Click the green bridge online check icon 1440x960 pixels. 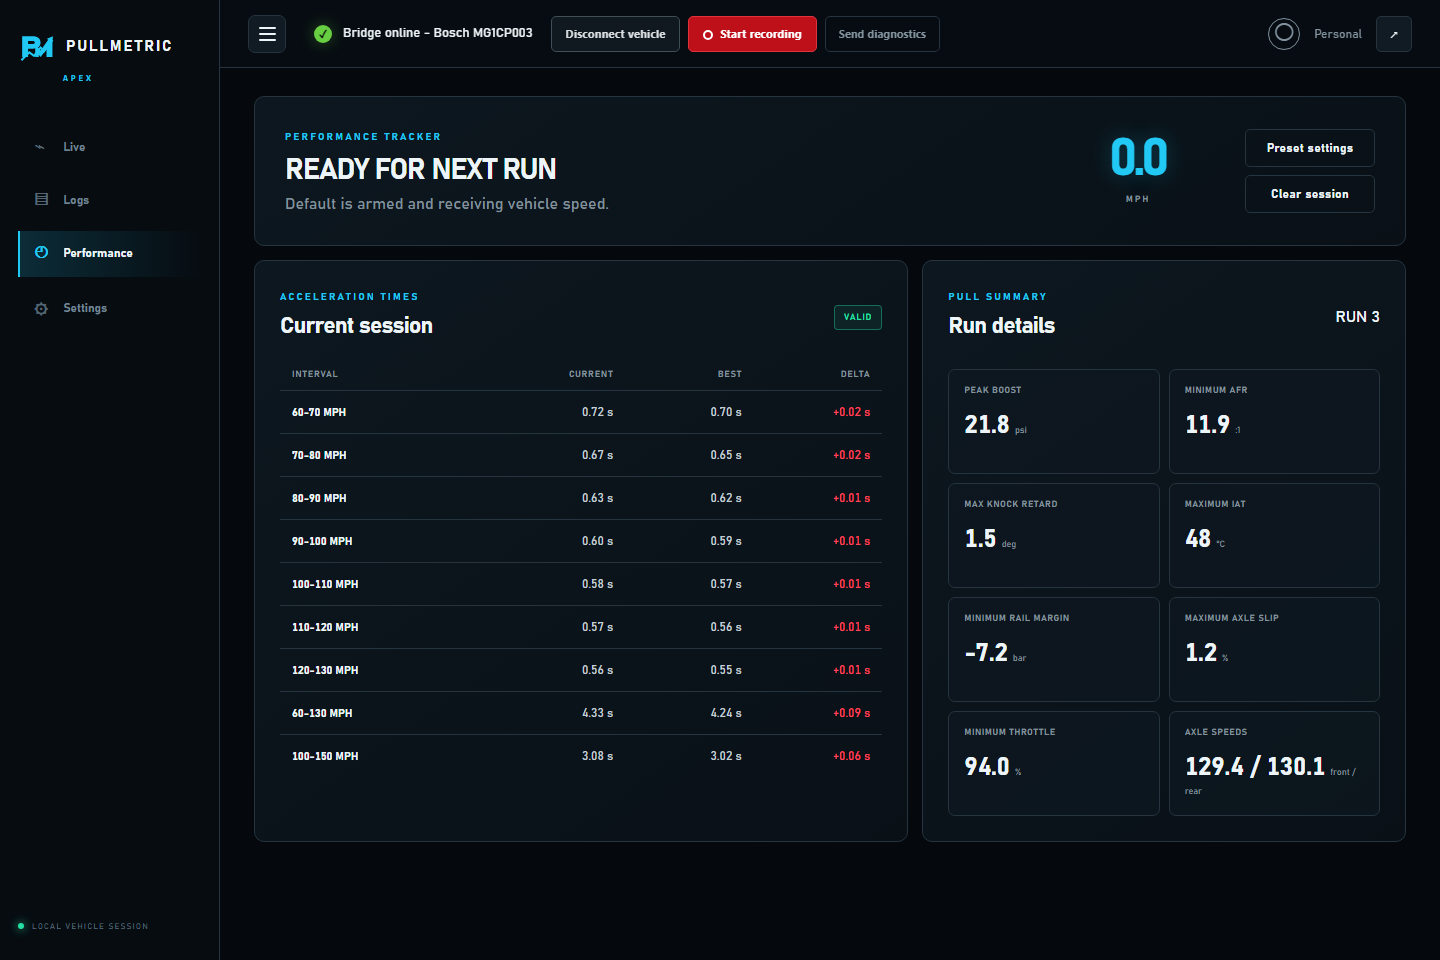point(323,34)
